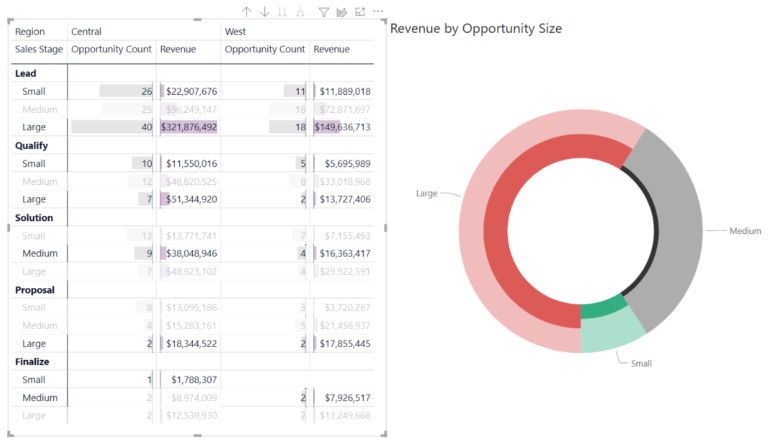Select the Qualify sales stage row header
The width and height of the screenshot is (768, 443).
[x=31, y=146]
